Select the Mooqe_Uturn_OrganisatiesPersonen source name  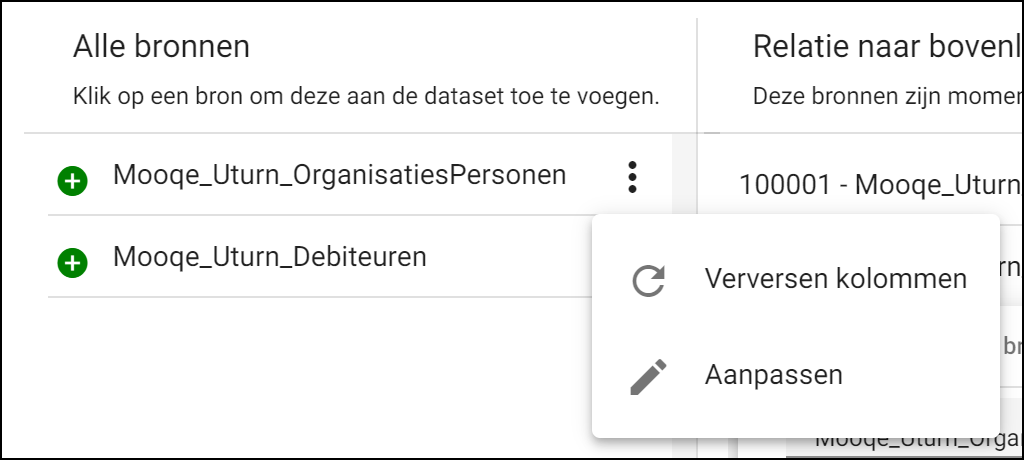pos(339,175)
